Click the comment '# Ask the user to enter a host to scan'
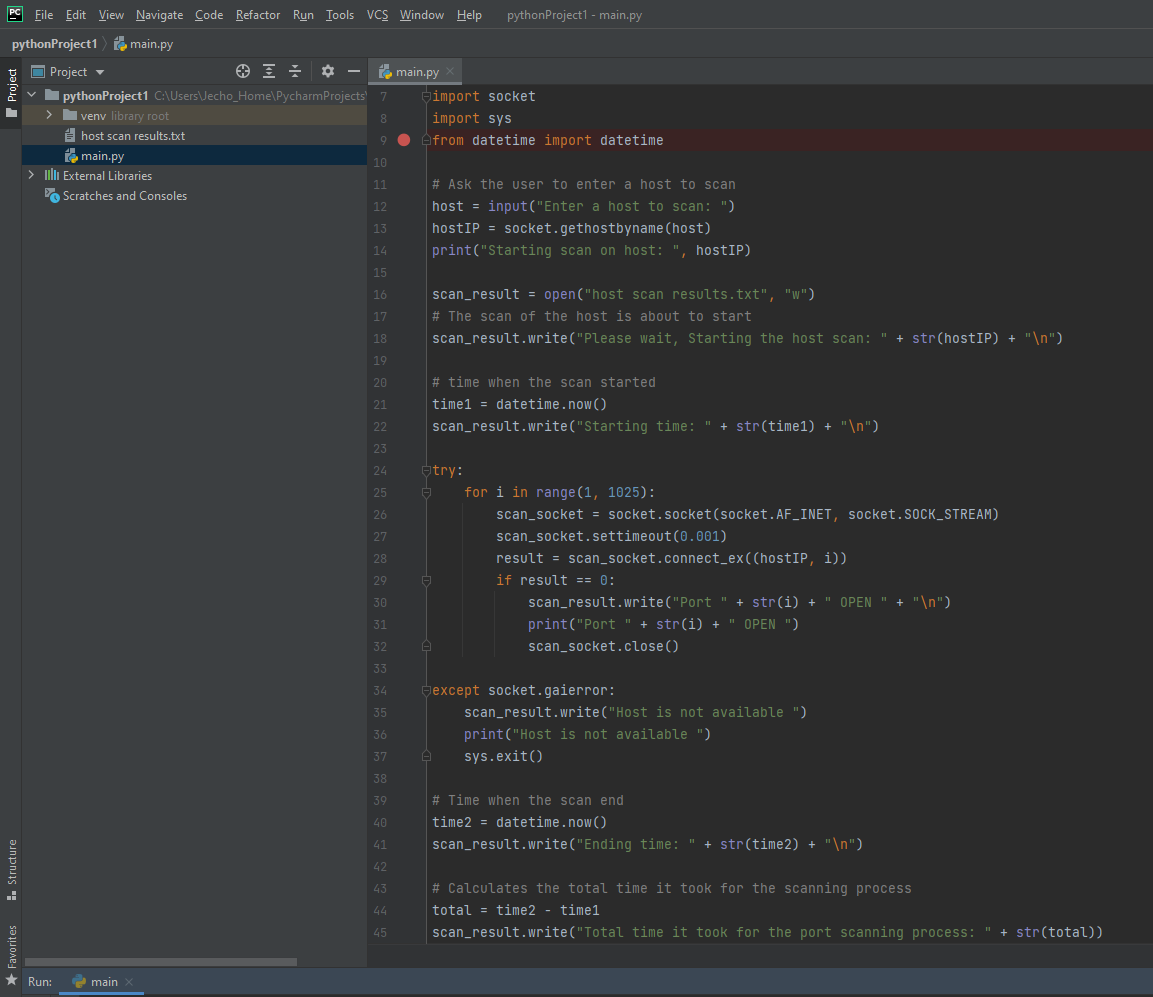 pyautogui.click(x=584, y=185)
